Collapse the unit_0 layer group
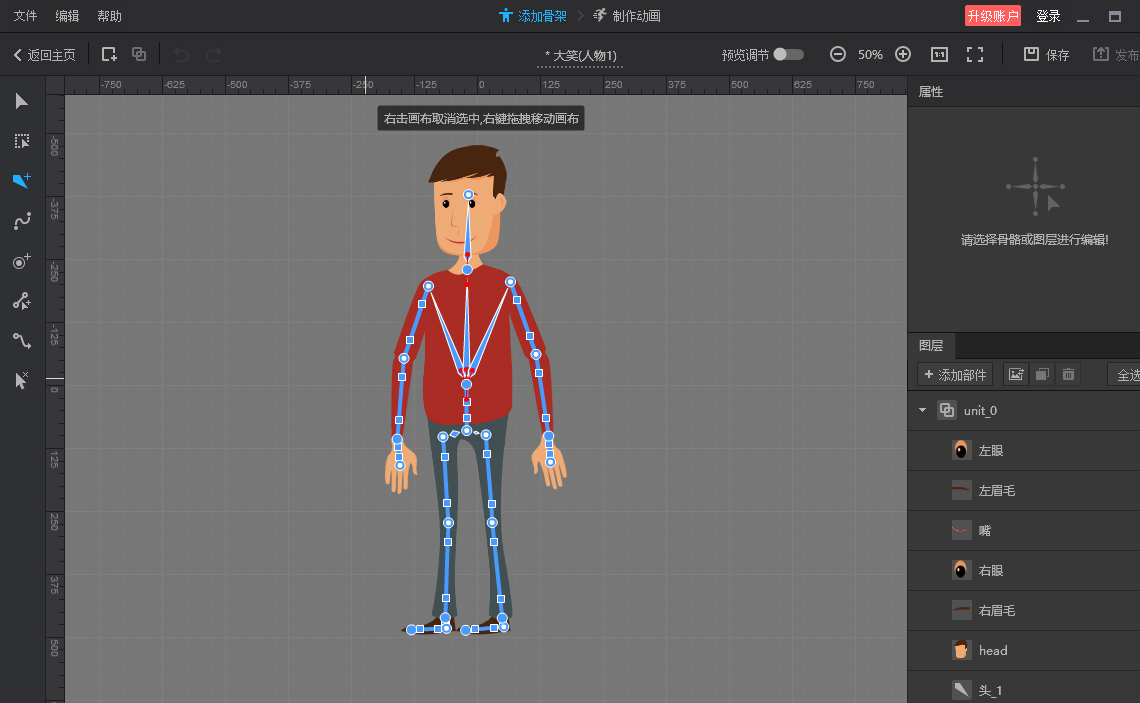The width and height of the screenshot is (1140, 703). coord(922,410)
